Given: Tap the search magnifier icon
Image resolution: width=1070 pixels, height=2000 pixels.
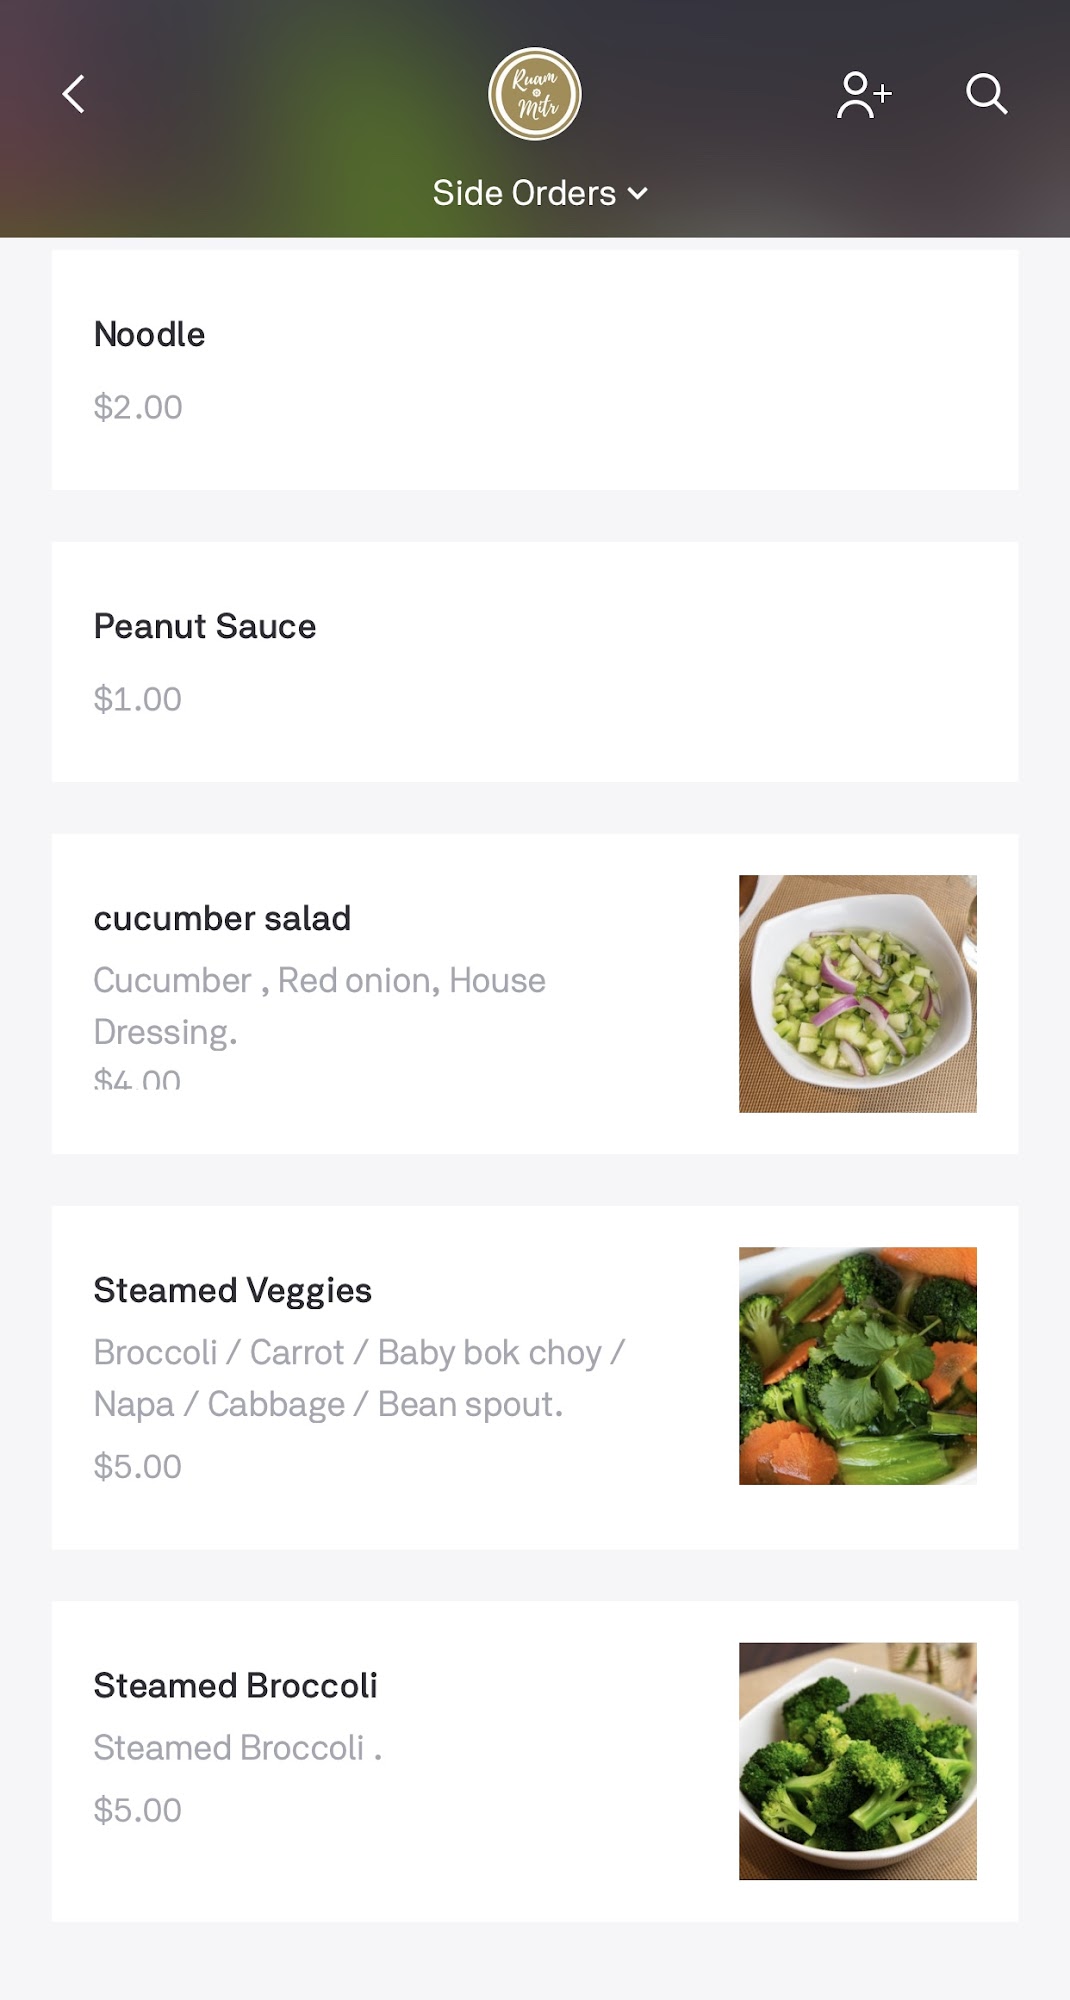Looking at the screenshot, I should tap(986, 94).
